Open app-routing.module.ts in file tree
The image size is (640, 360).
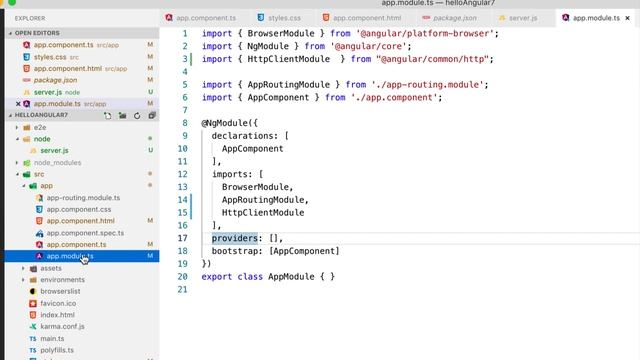[82, 198]
